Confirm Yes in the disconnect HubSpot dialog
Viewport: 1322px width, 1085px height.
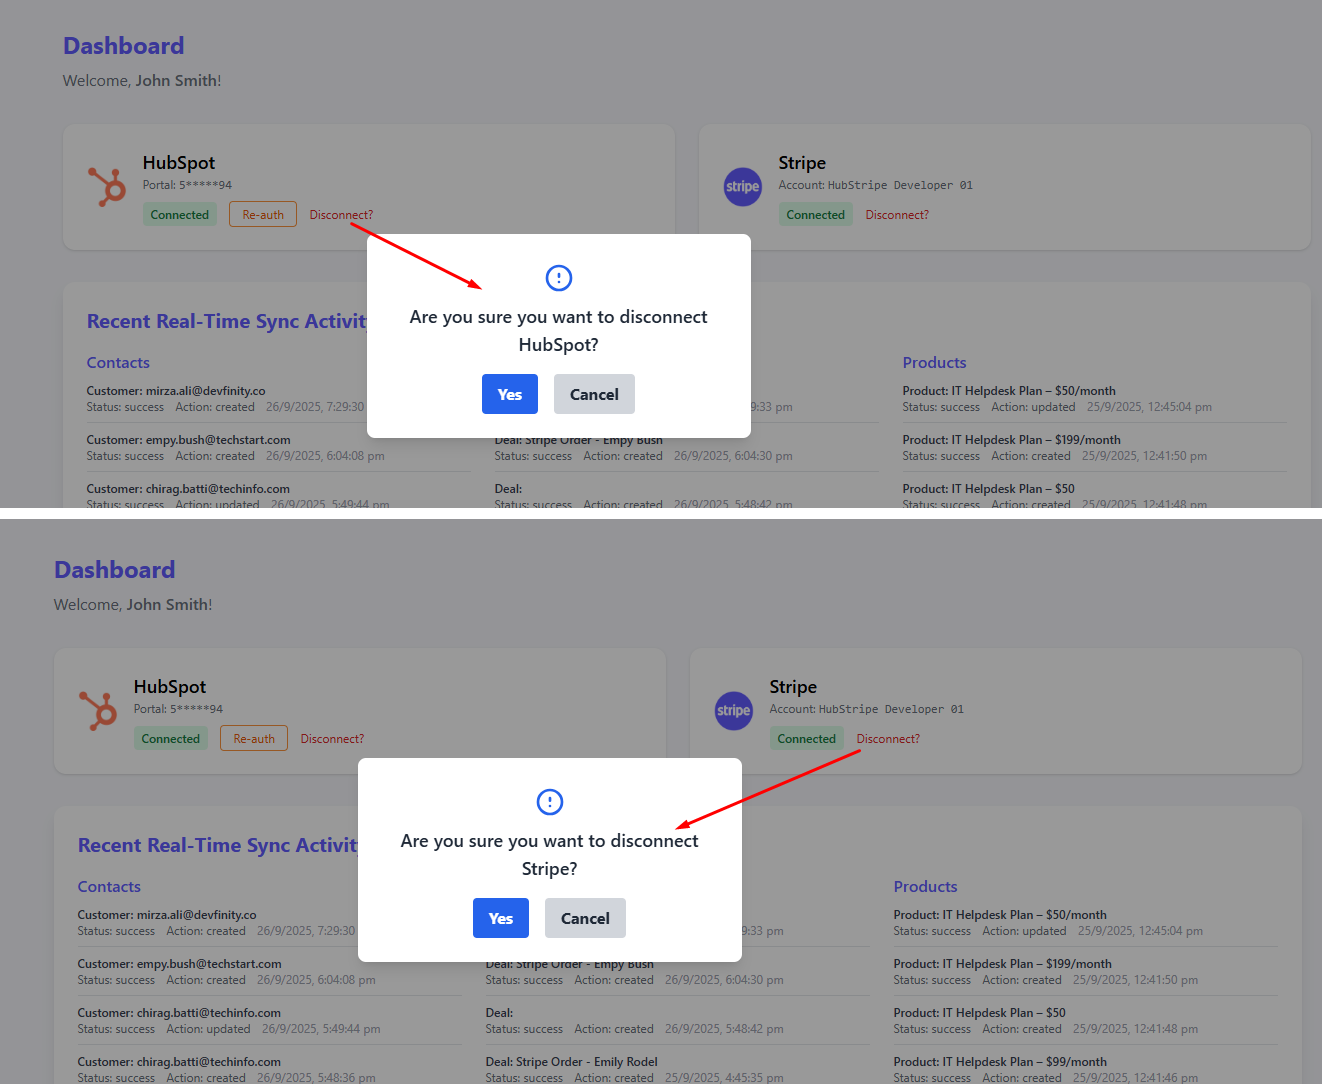[x=510, y=394]
